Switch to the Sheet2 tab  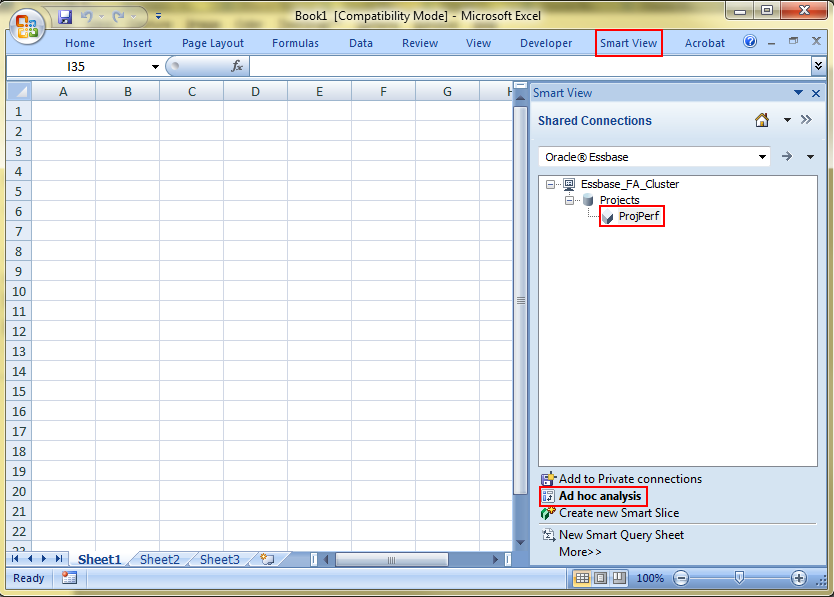(160, 559)
